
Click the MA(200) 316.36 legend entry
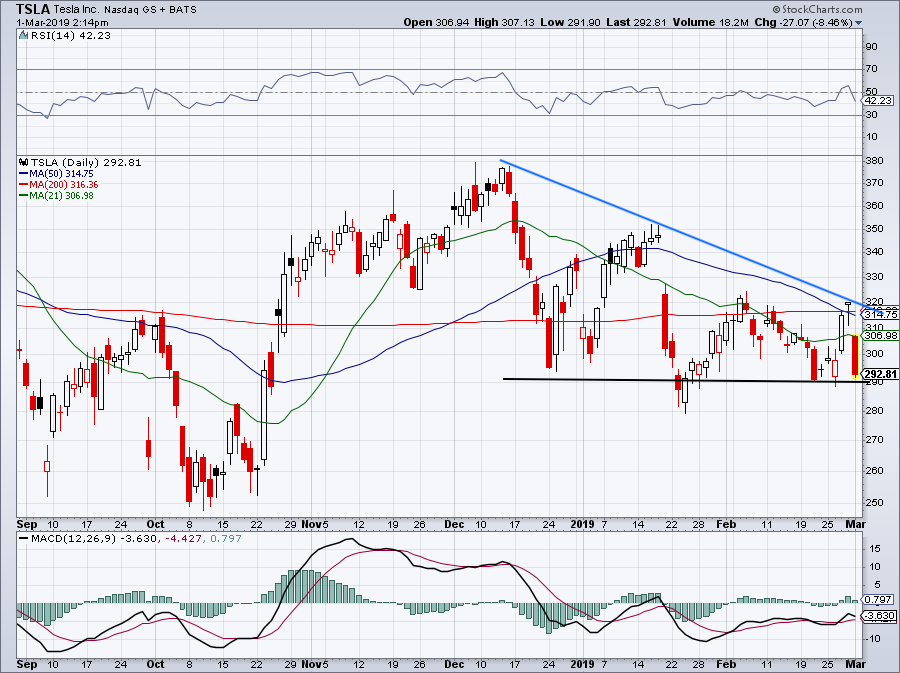59,185
